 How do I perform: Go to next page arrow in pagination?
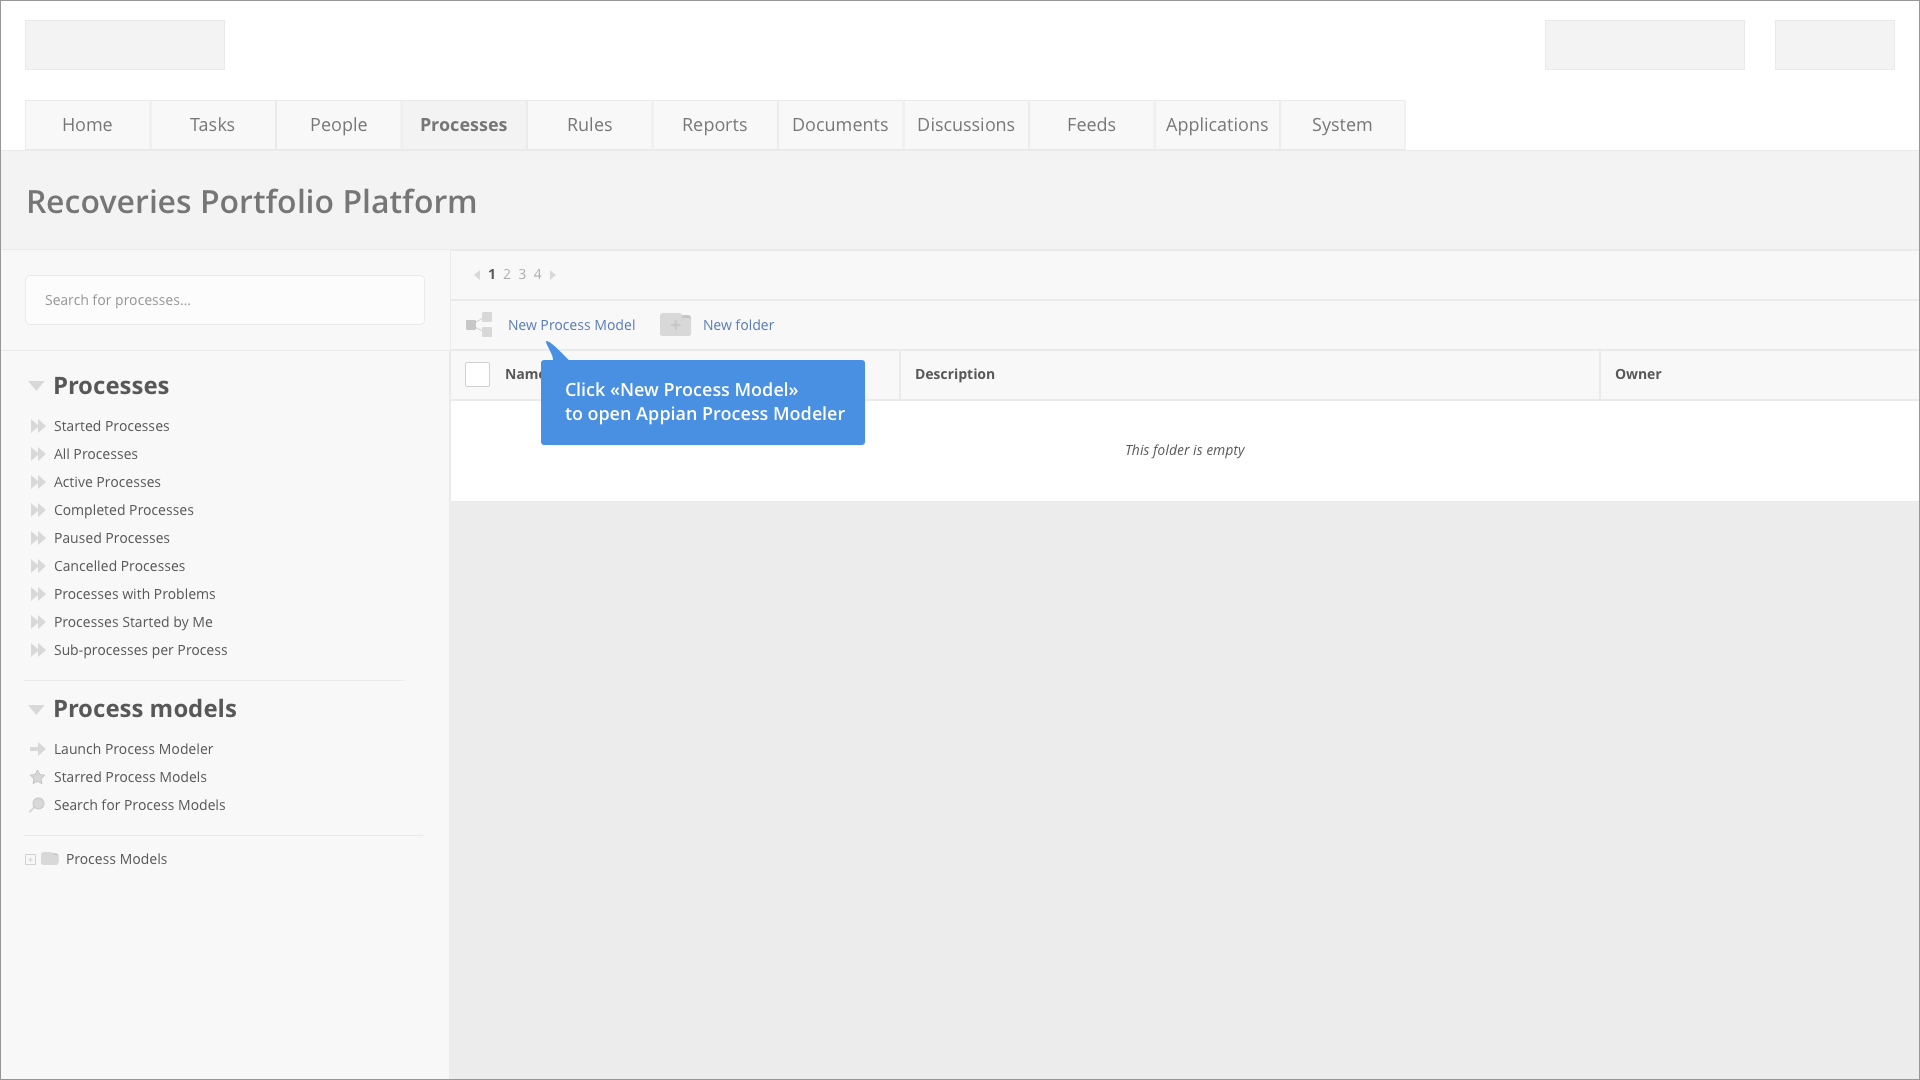click(x=553, y=274)
